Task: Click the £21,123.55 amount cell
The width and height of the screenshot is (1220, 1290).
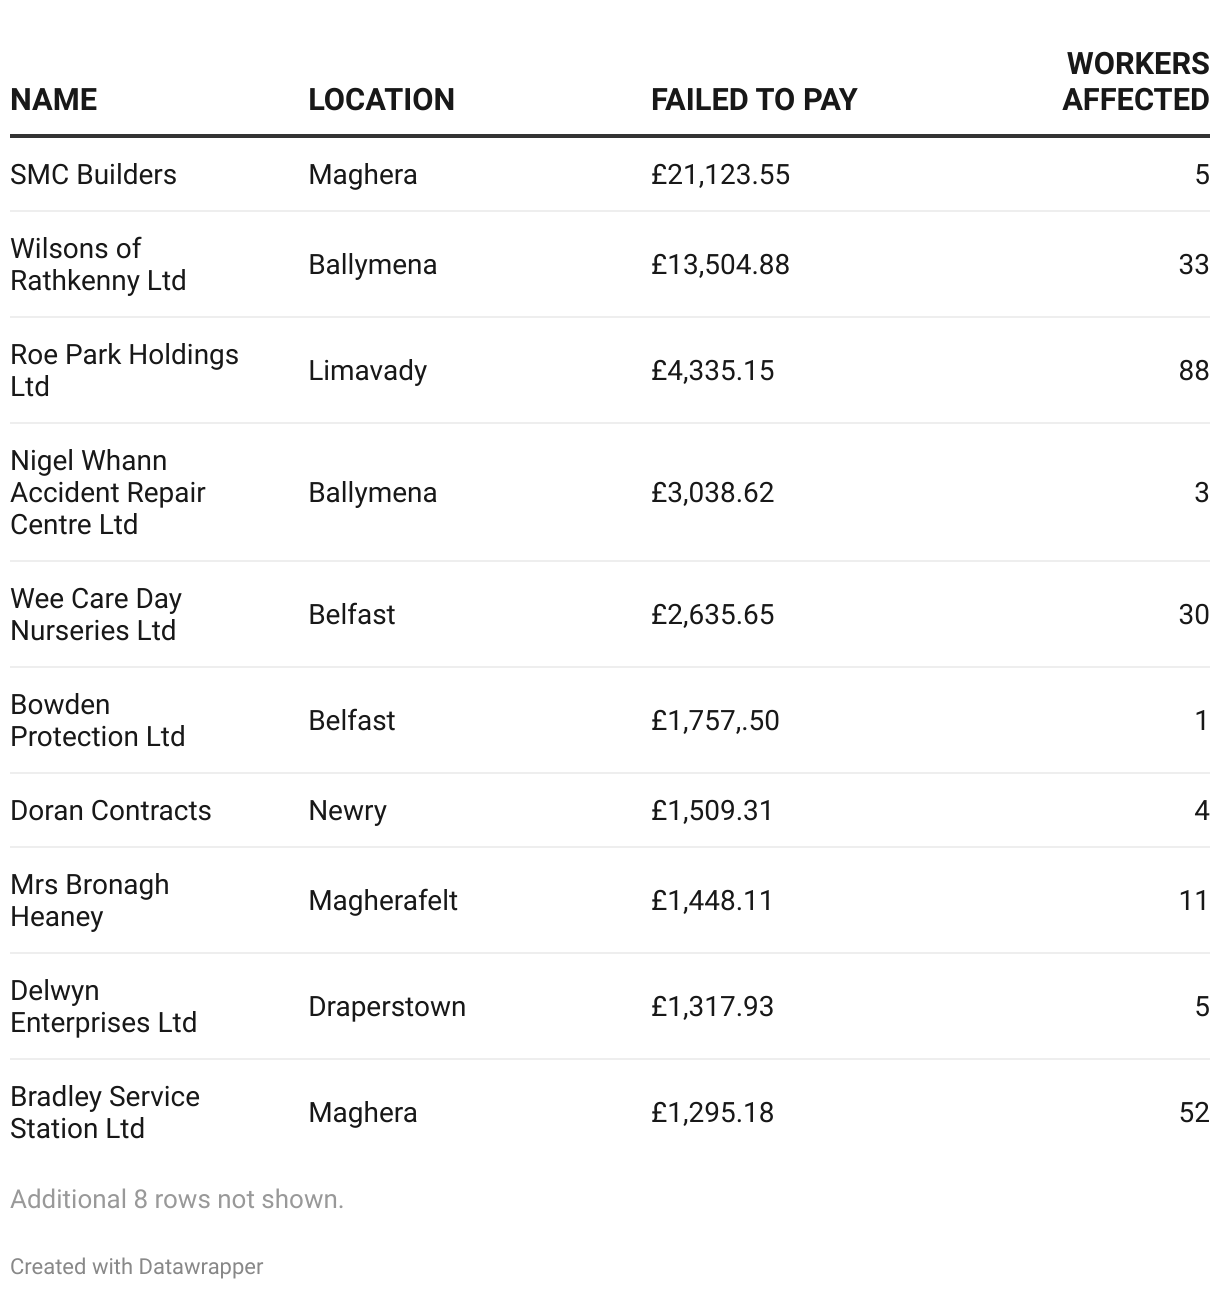Action: (x=720, y=175)
